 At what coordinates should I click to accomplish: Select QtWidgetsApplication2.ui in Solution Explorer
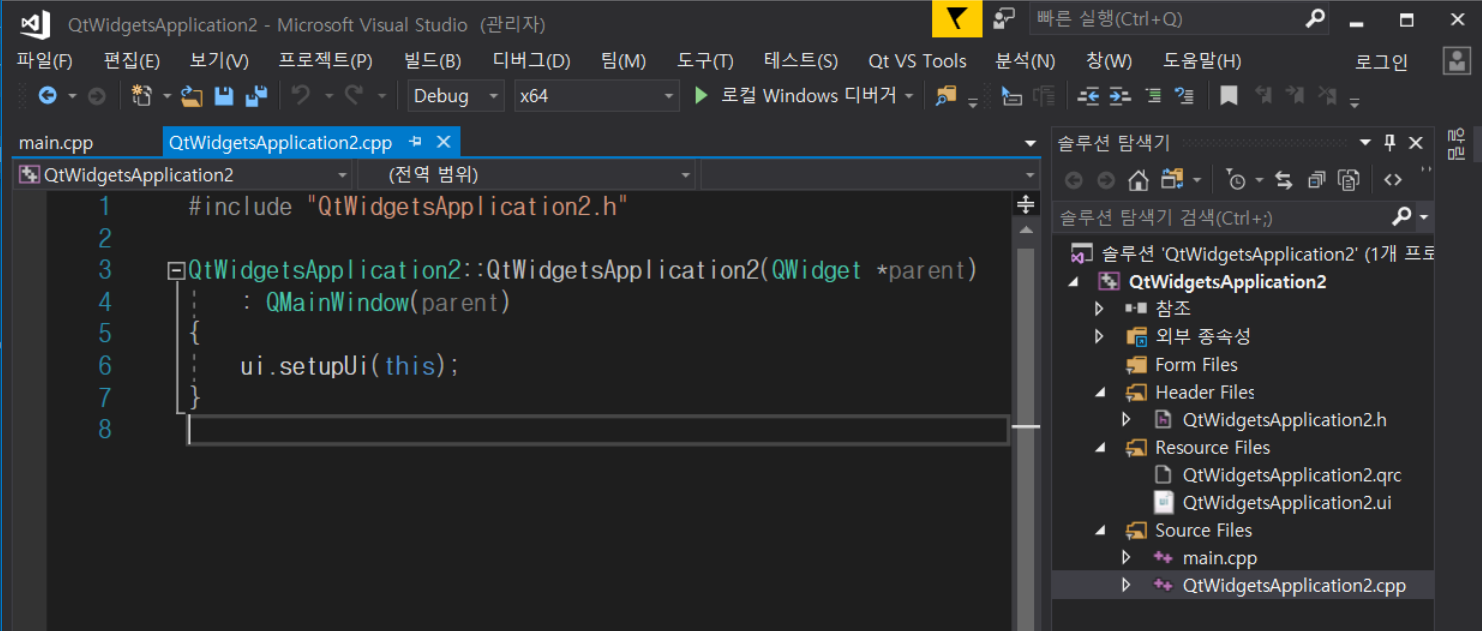[x=1286, y=503]
